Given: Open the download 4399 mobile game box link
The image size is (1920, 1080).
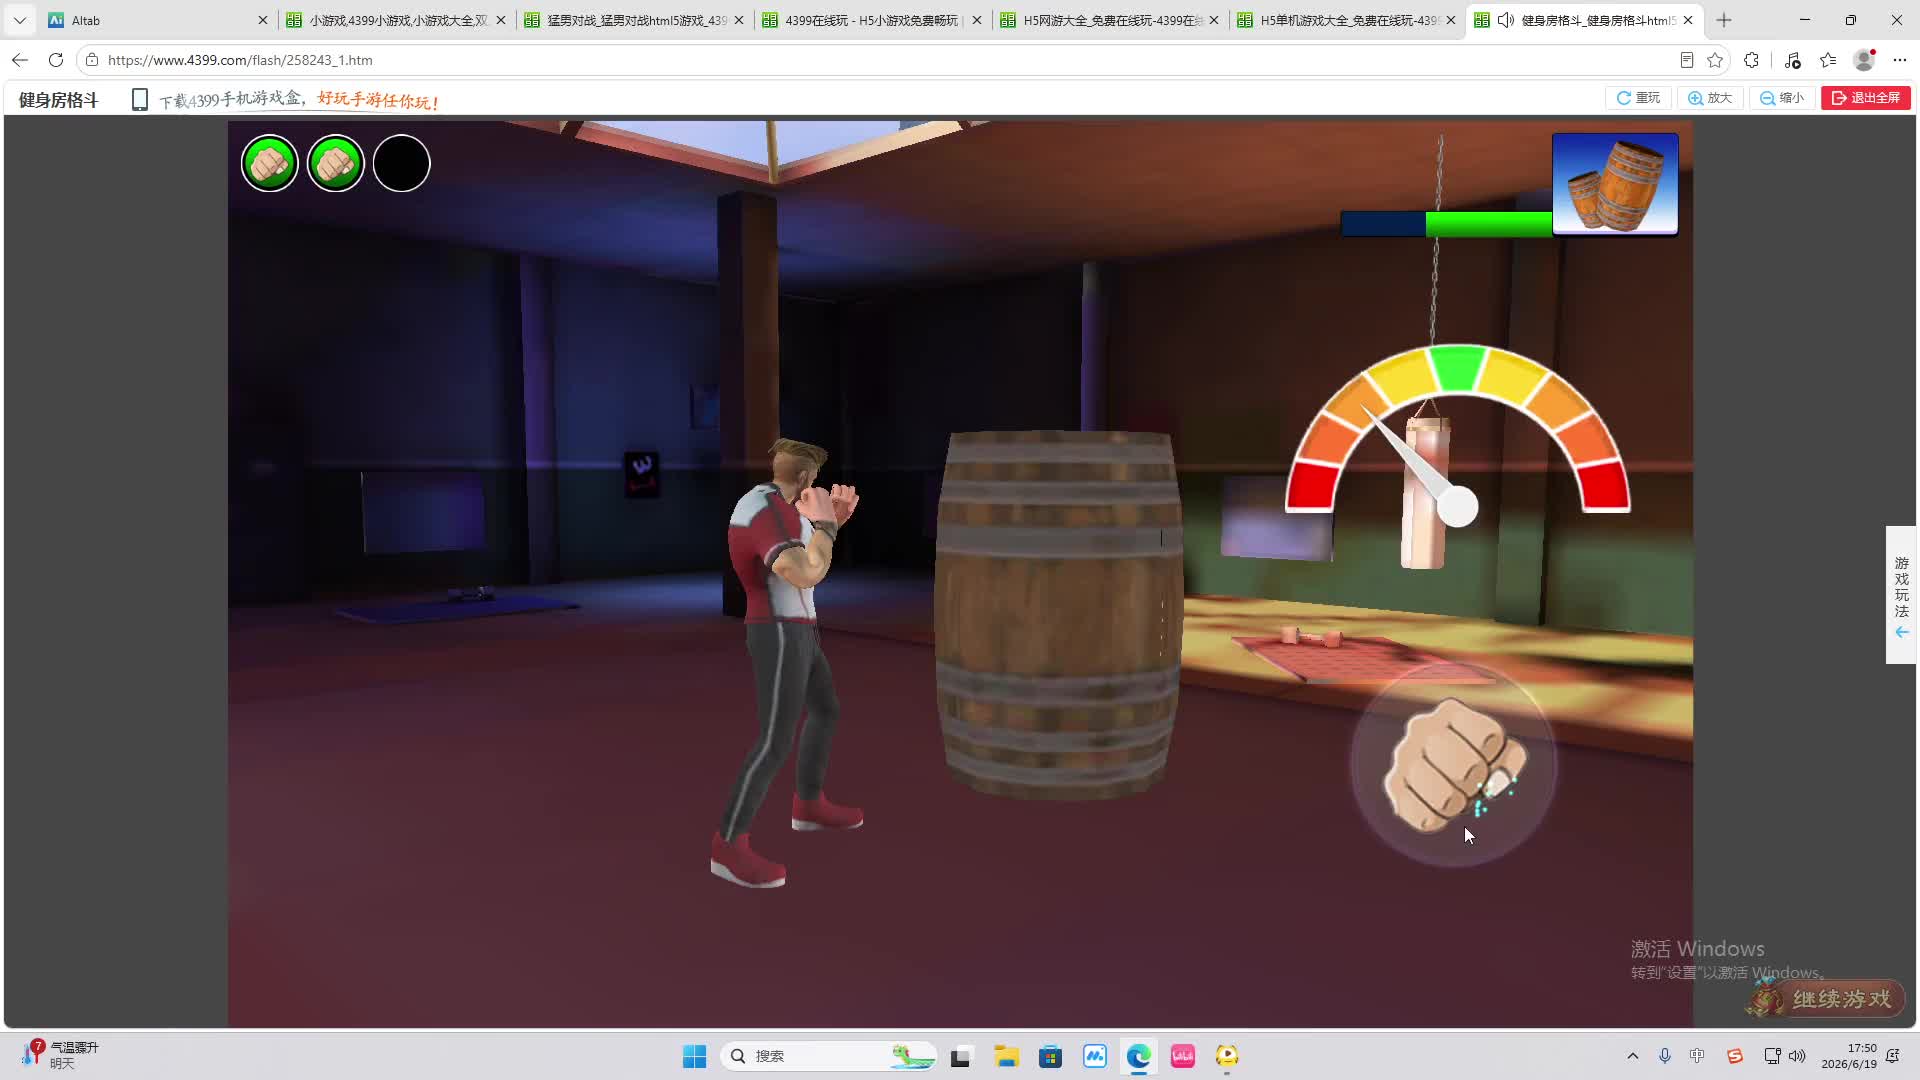Looking at the screenshot, I should 299,100.
